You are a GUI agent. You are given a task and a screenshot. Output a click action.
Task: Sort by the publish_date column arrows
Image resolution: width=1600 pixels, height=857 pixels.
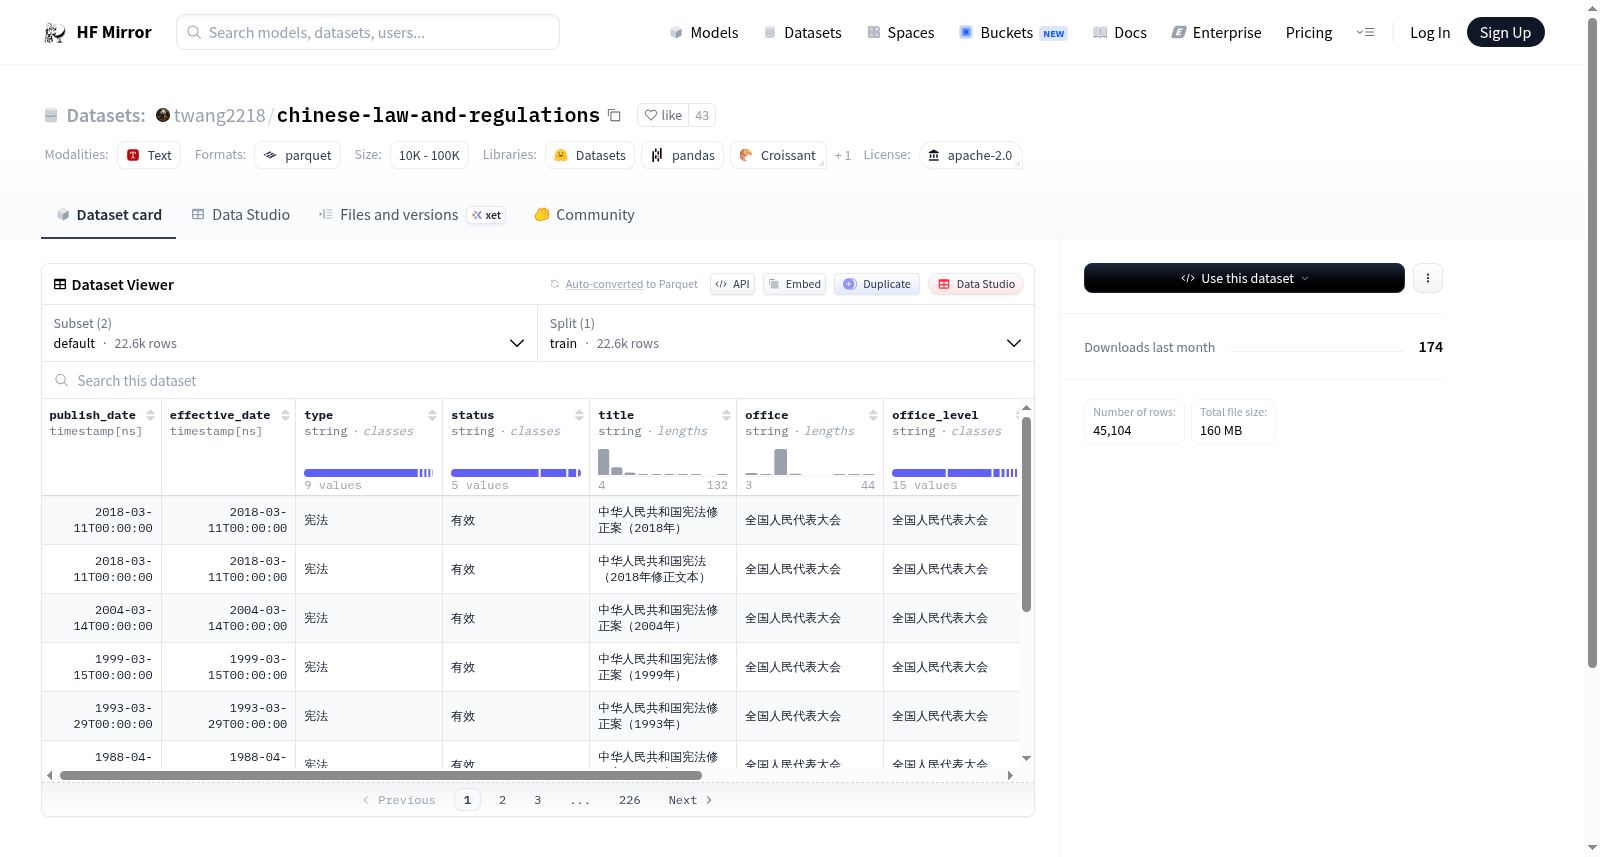(x=150, y=415)
